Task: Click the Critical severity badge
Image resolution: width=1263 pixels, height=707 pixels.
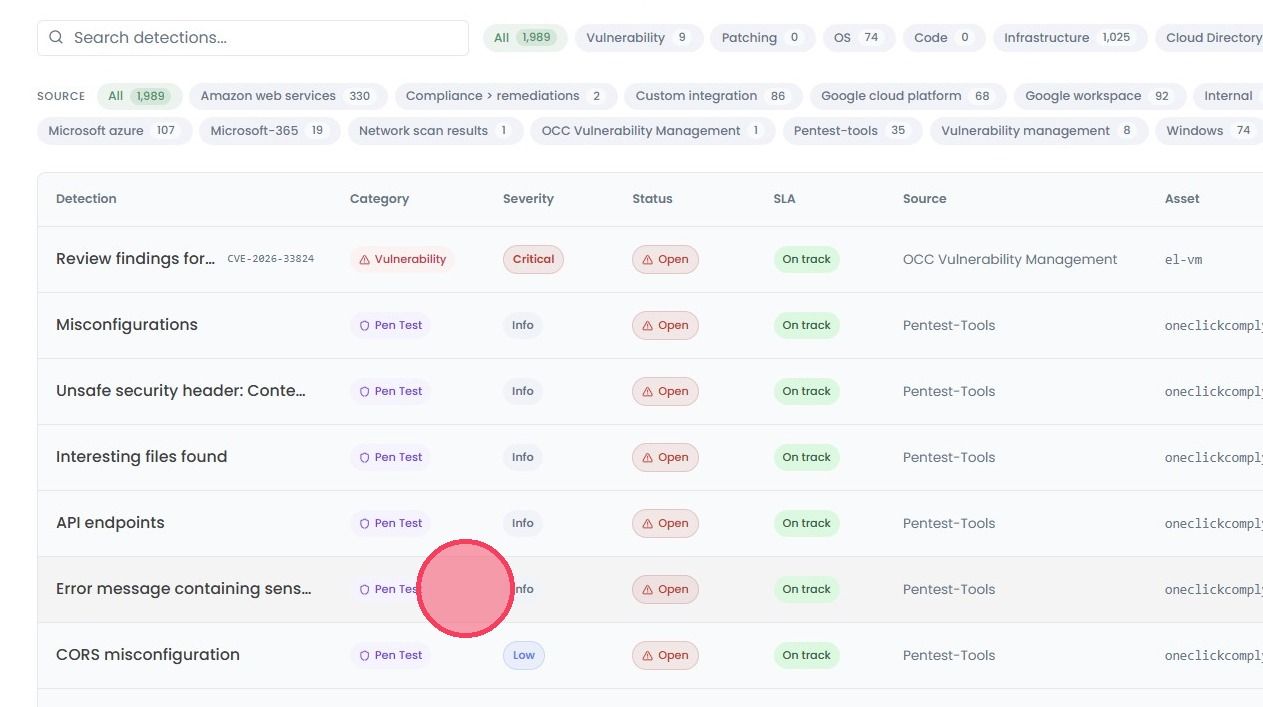Action: click(533, 259)
